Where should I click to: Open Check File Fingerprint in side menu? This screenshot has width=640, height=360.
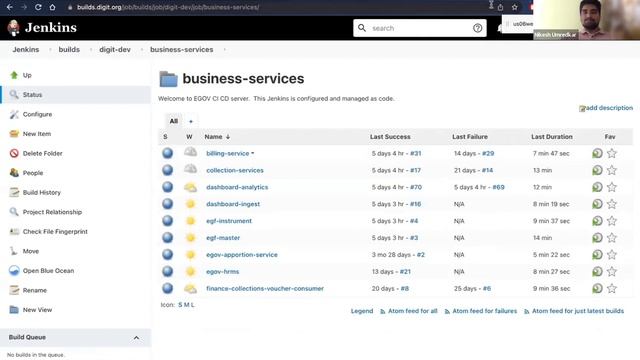coord(55,231)
